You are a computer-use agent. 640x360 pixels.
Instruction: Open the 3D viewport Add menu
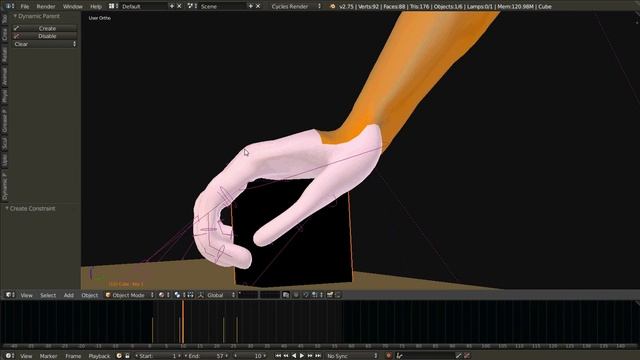click(69, 295)
